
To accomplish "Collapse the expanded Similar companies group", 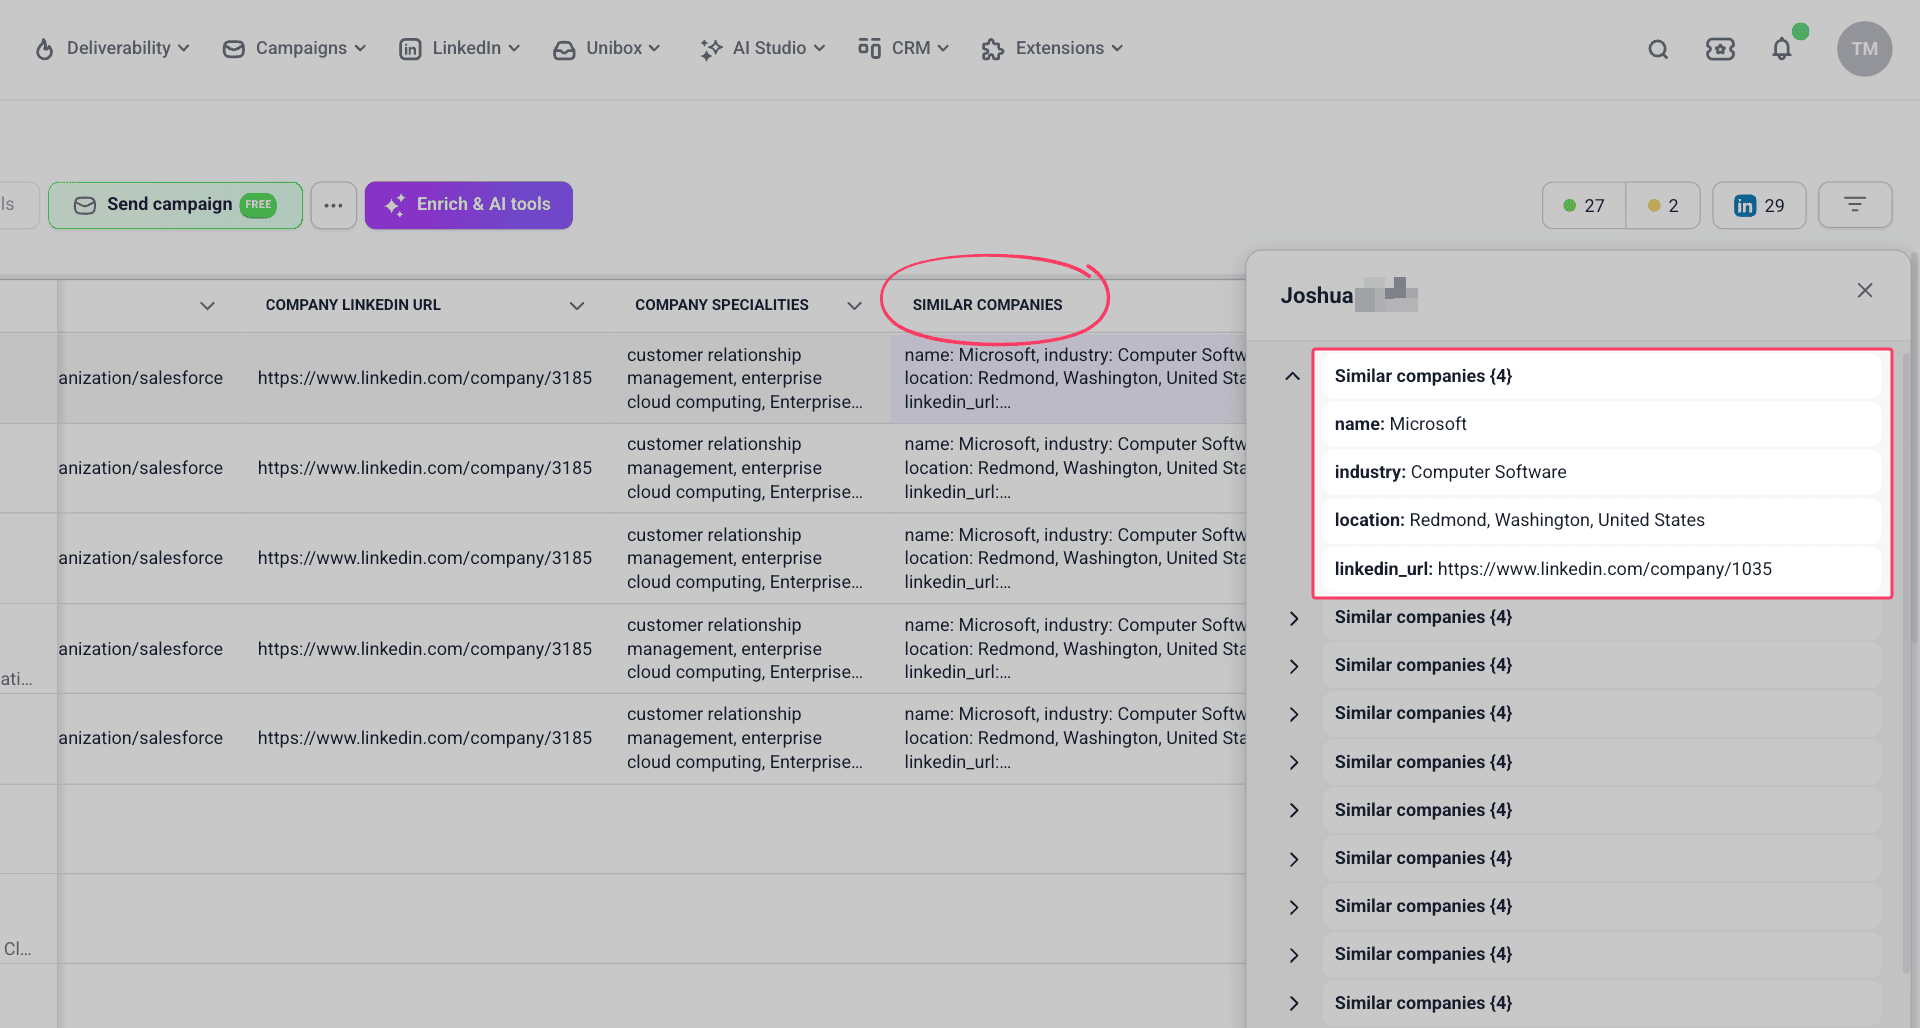I will [1293, 376].
